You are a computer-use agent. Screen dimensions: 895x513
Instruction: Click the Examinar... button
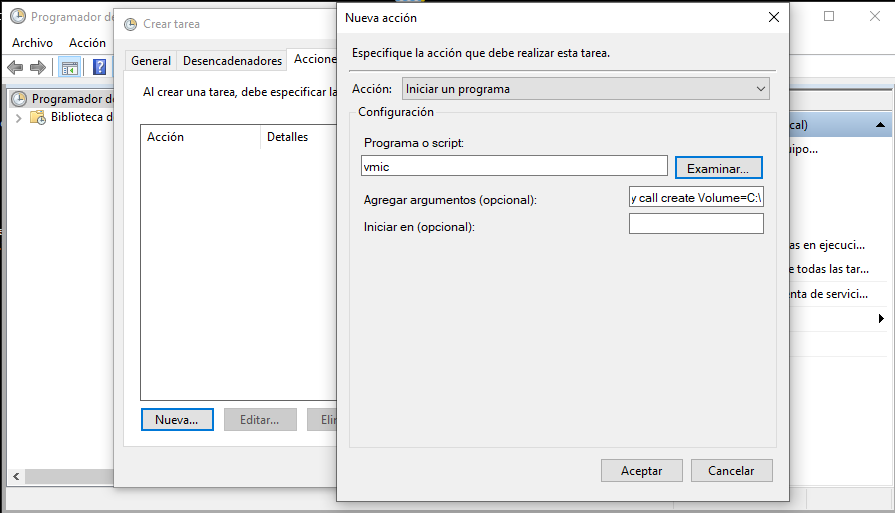718,168
